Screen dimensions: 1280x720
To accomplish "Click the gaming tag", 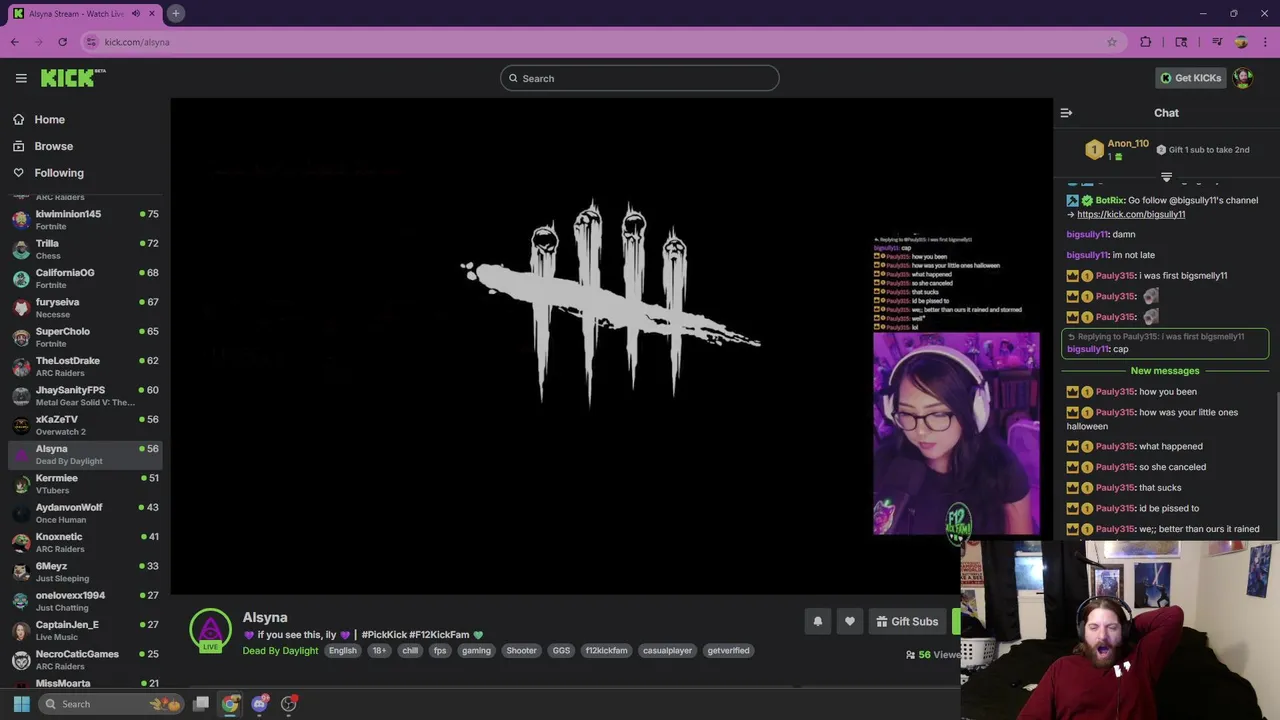I will pyautogui.click(x=476, y=651).
